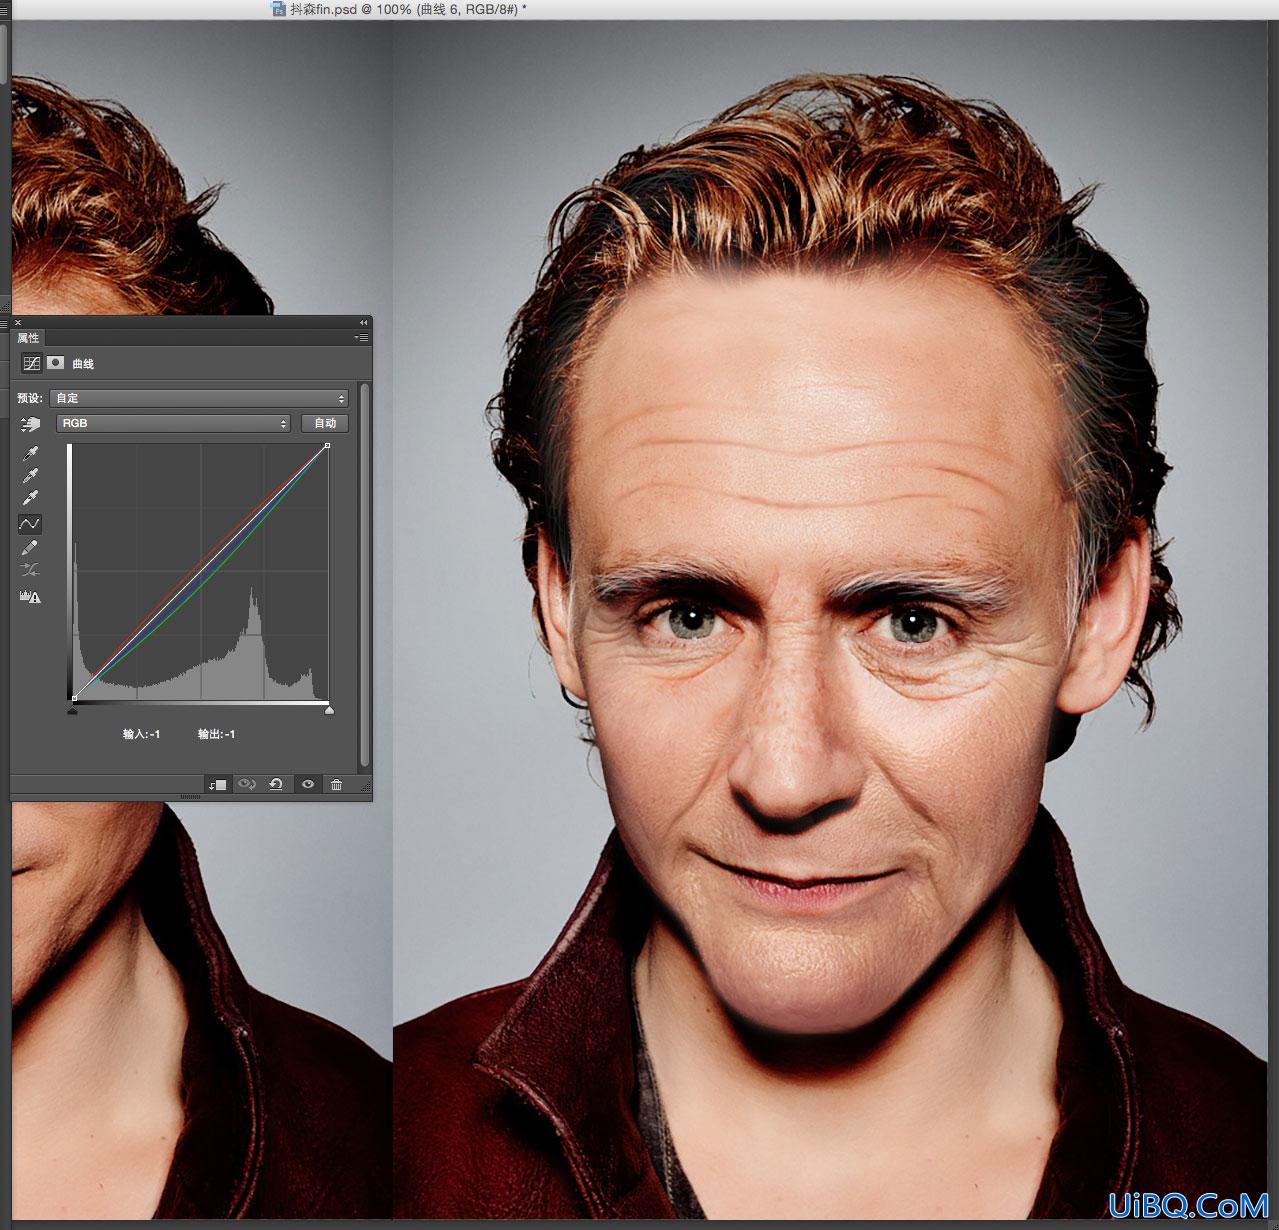Image resolution: width=1279 pixels, height=1230 pixels.
Task: Collapse the Properties panel with double arrows
Action: 364,323
